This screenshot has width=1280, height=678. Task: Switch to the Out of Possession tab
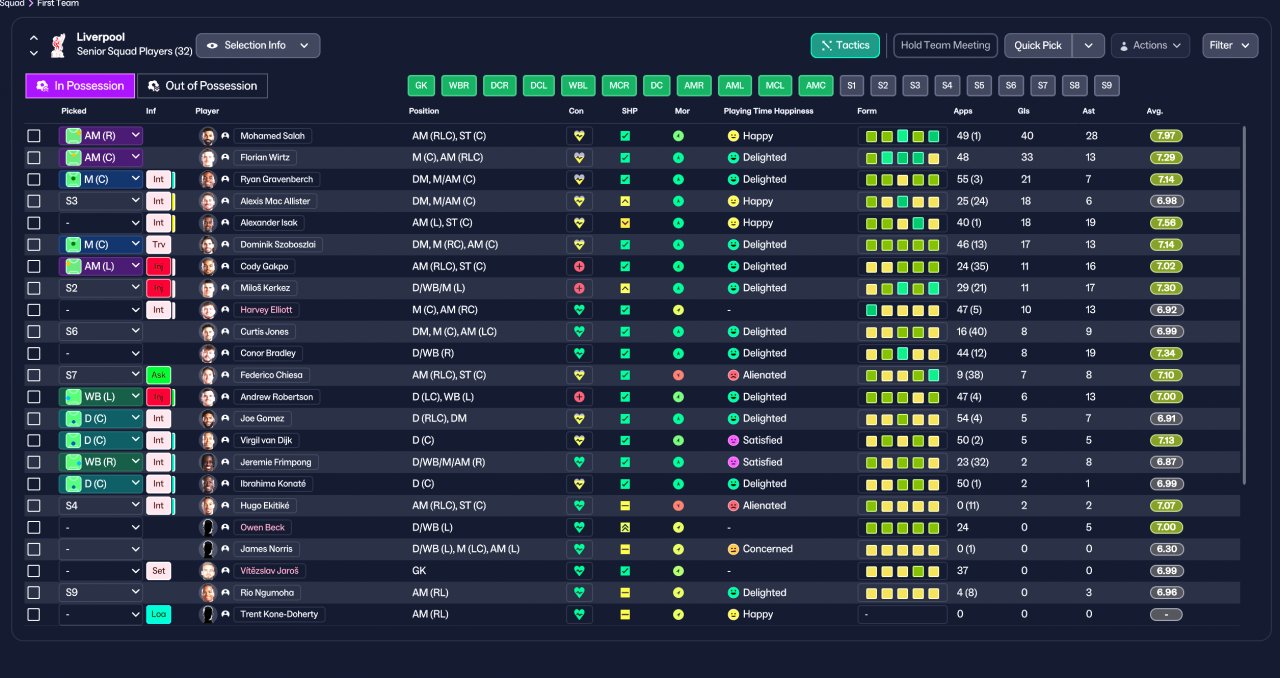point(203,86)
